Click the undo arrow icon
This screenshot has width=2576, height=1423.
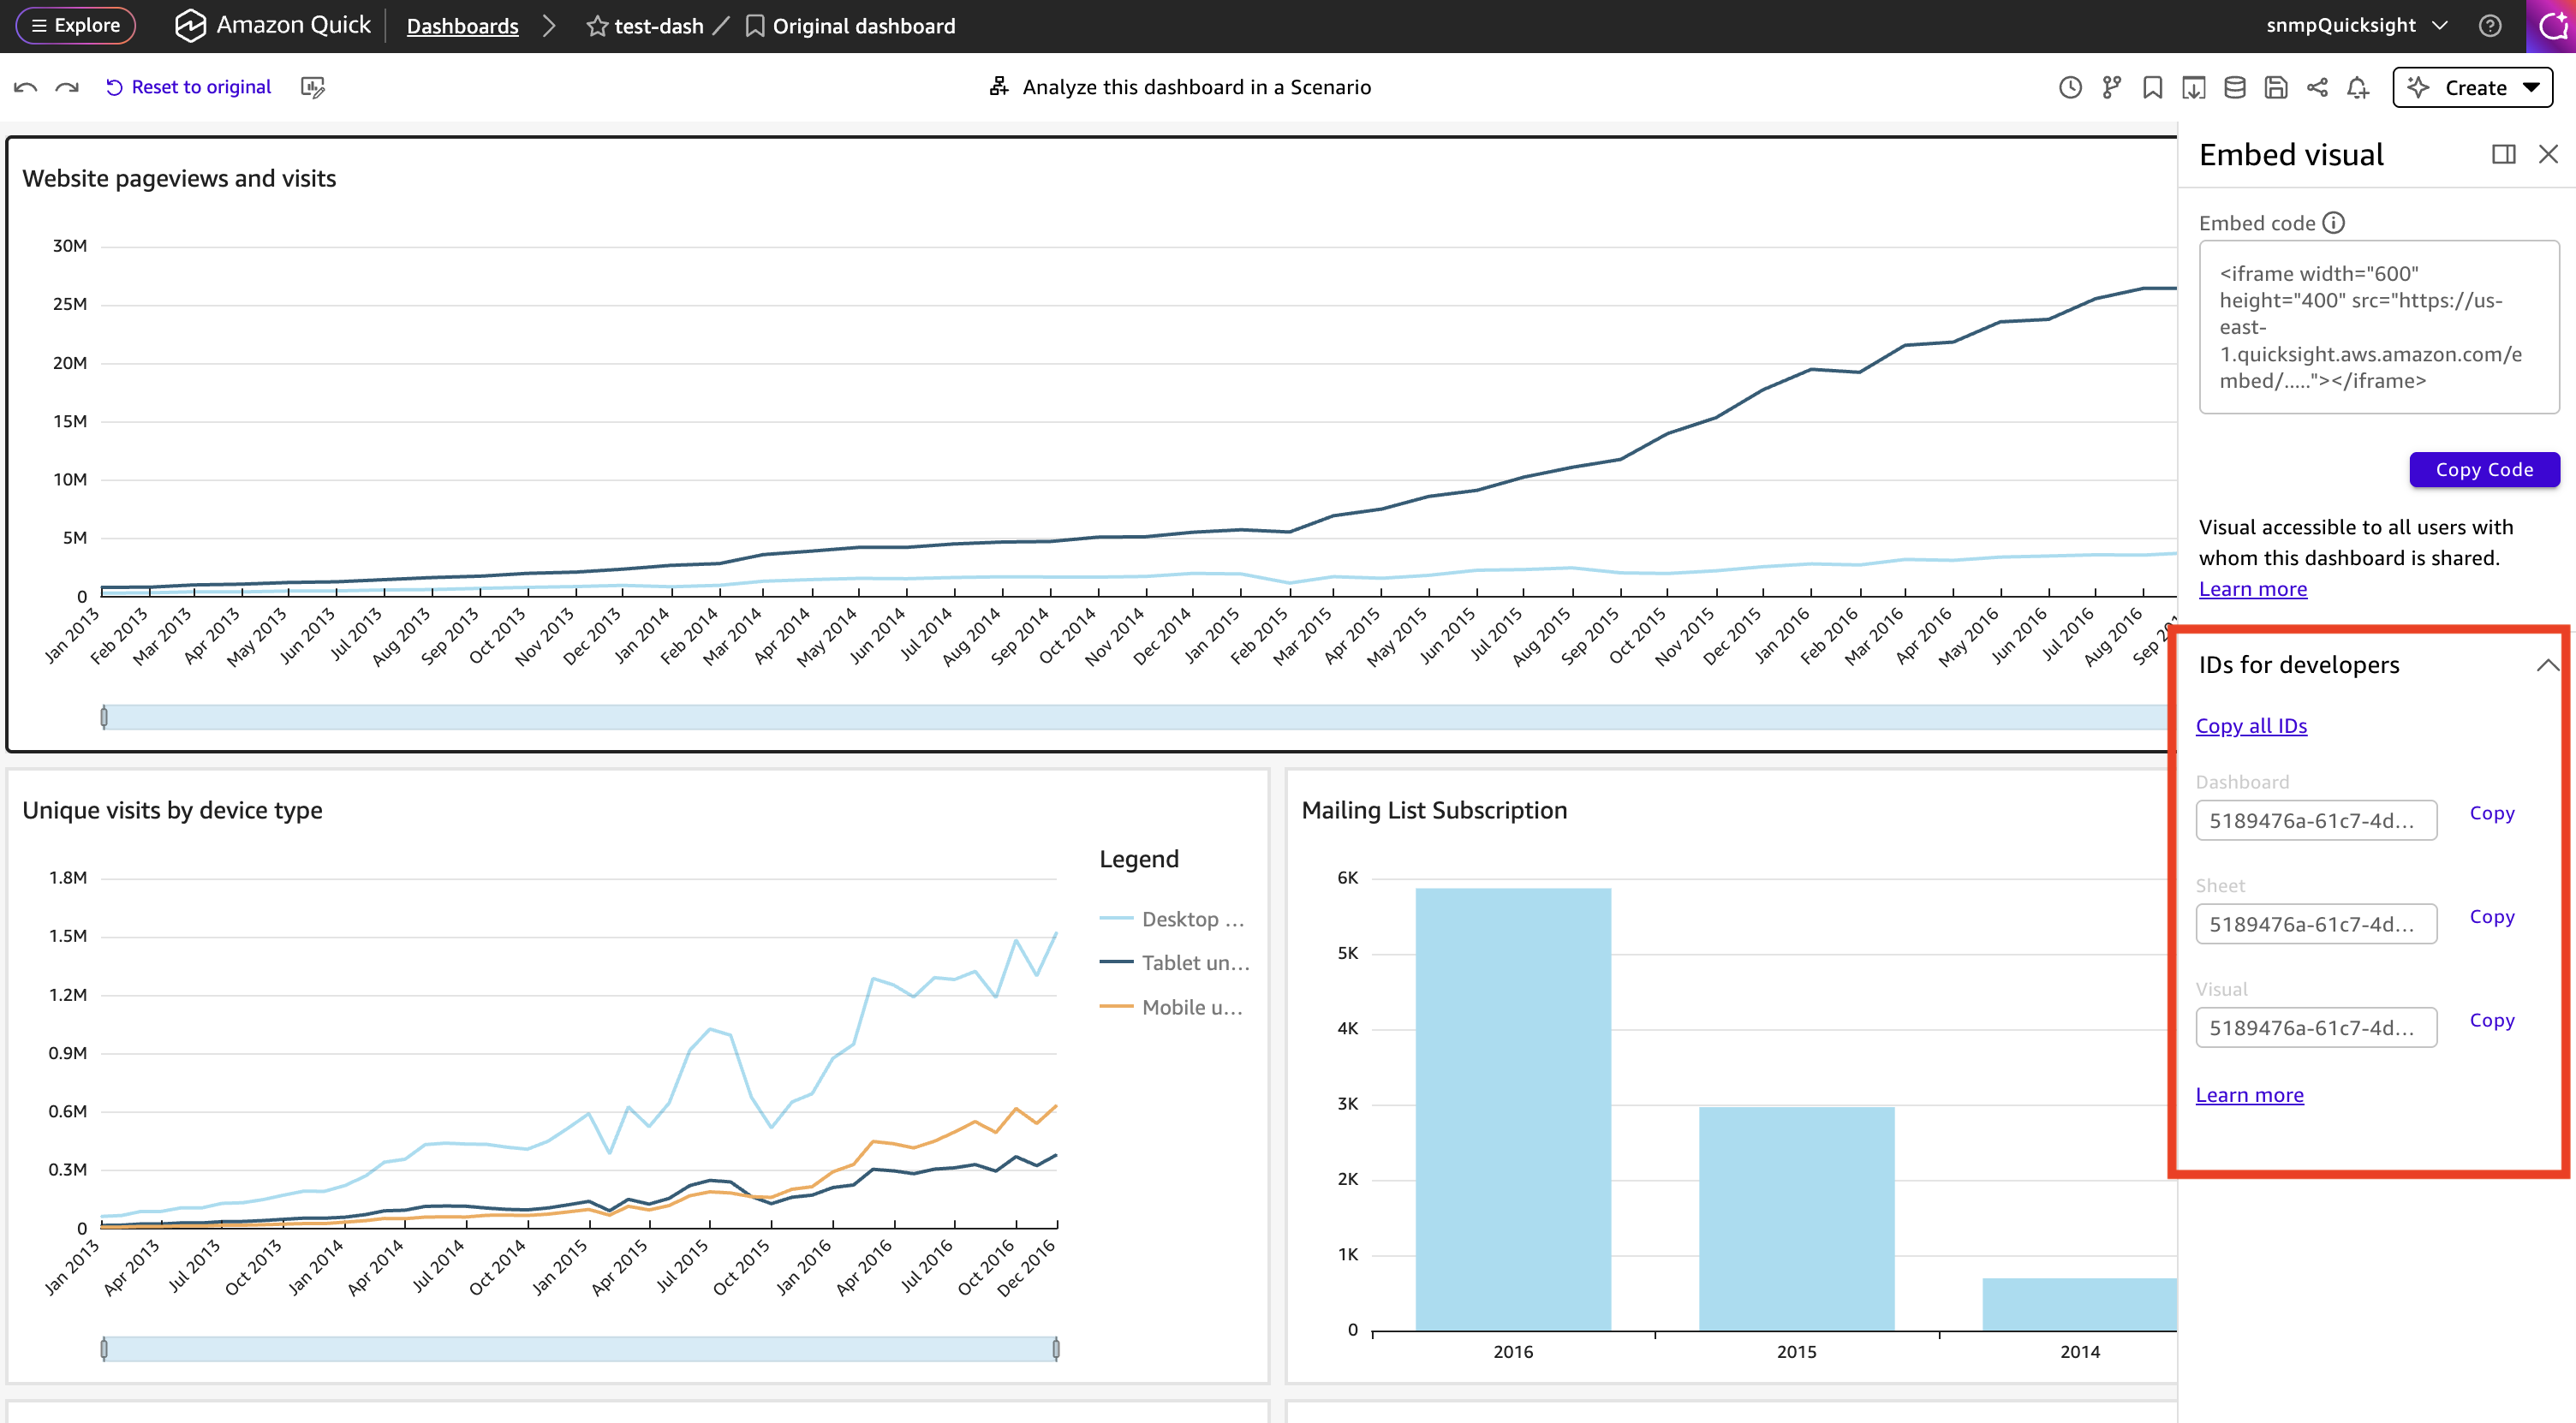(x=26, y=87)
